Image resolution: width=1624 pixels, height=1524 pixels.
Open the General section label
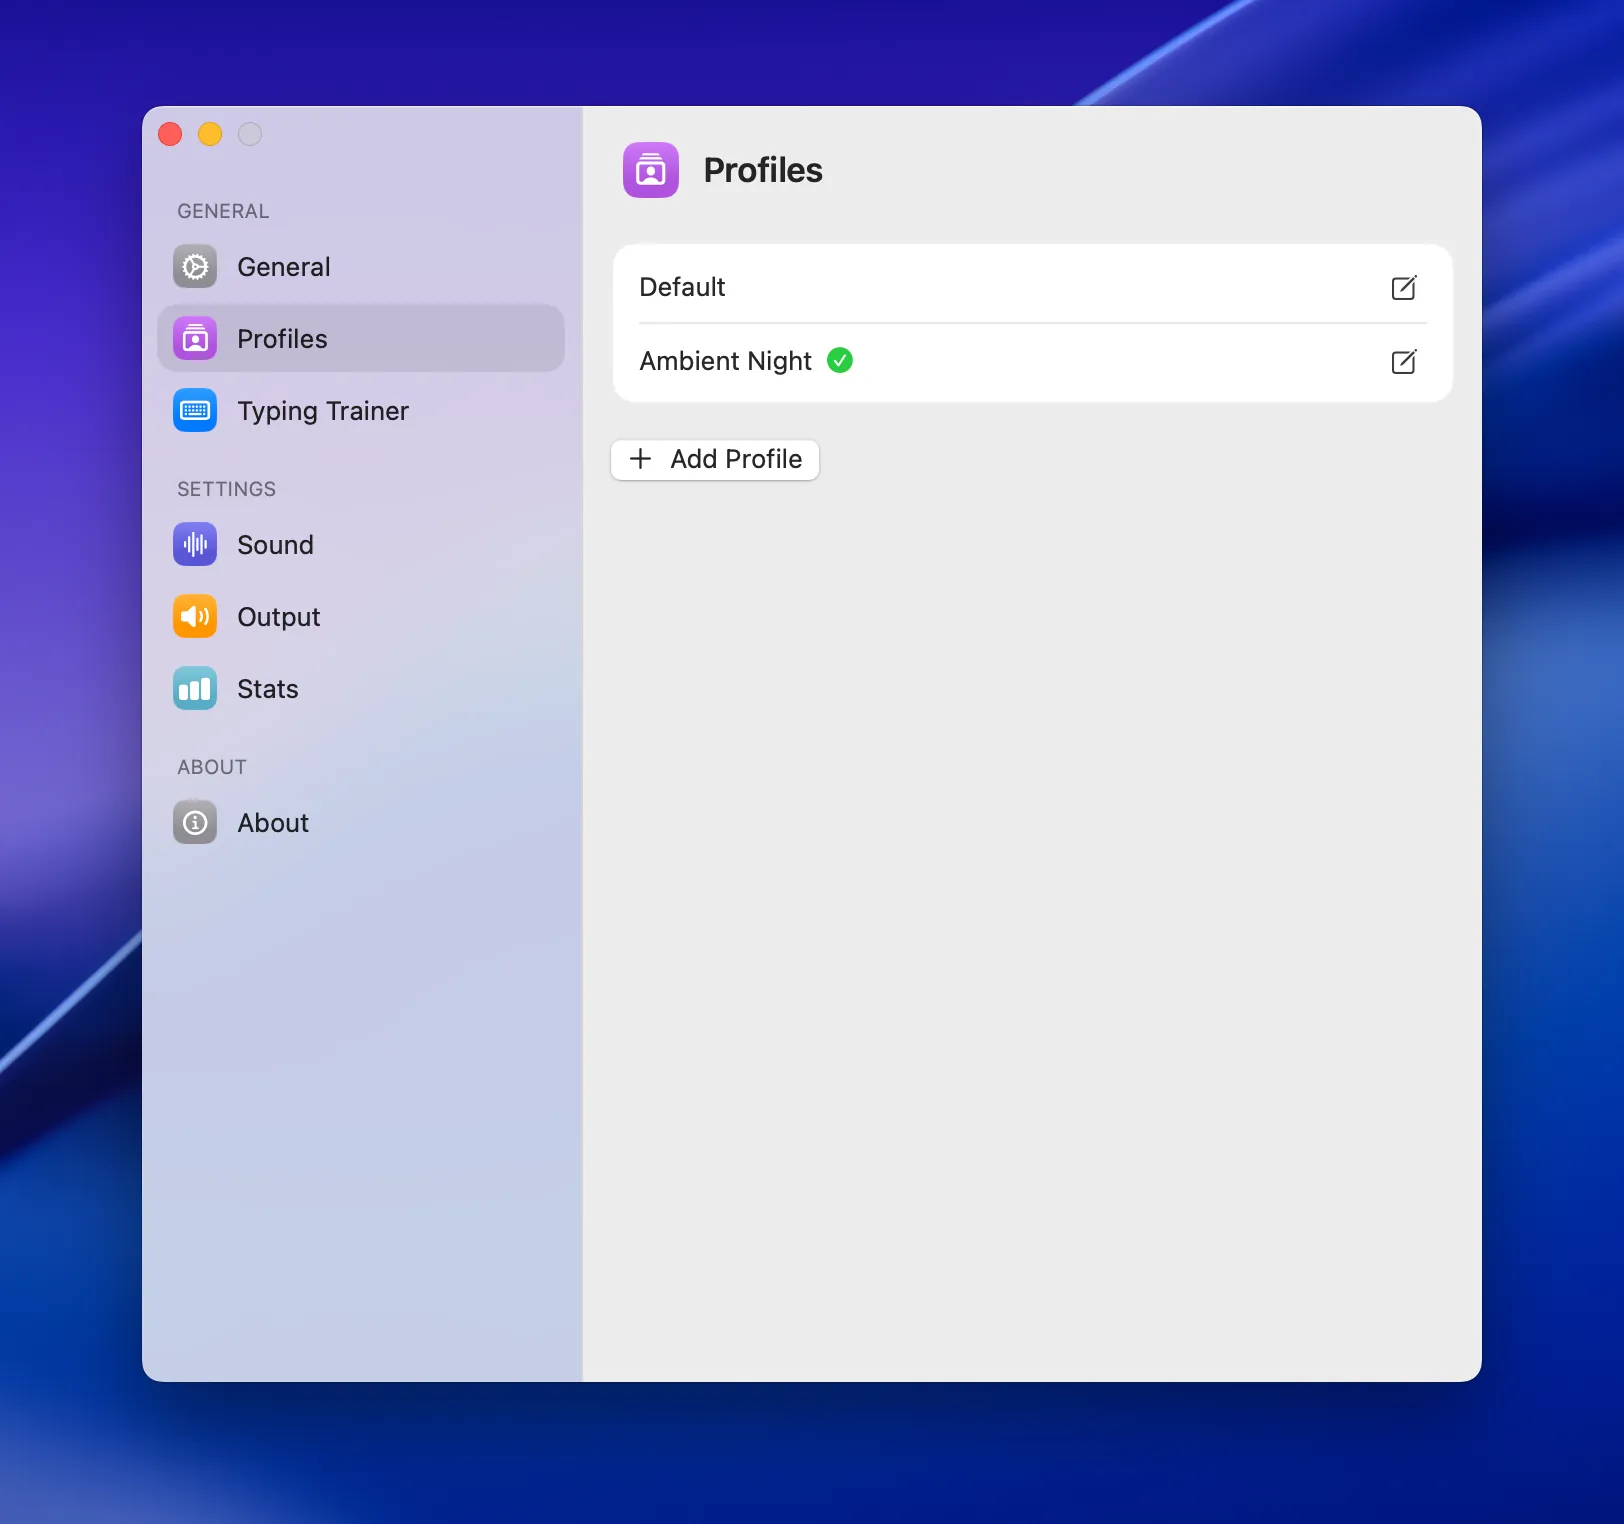coord(284,267)
